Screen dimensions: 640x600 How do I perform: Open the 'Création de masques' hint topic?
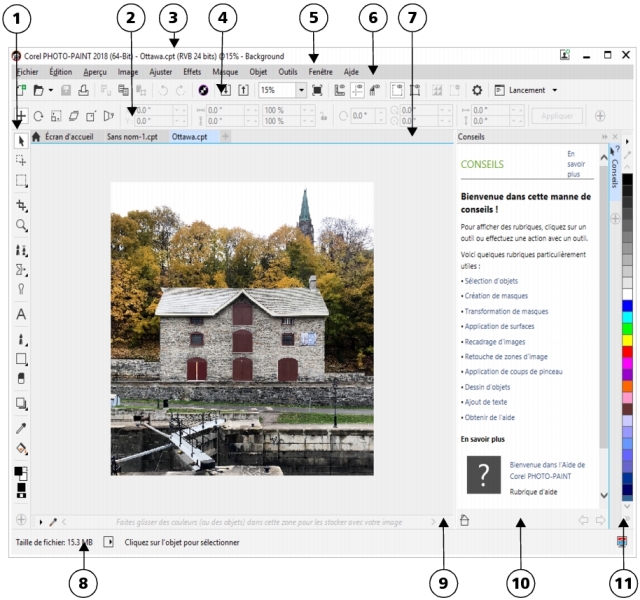click(x=497, y=297)
